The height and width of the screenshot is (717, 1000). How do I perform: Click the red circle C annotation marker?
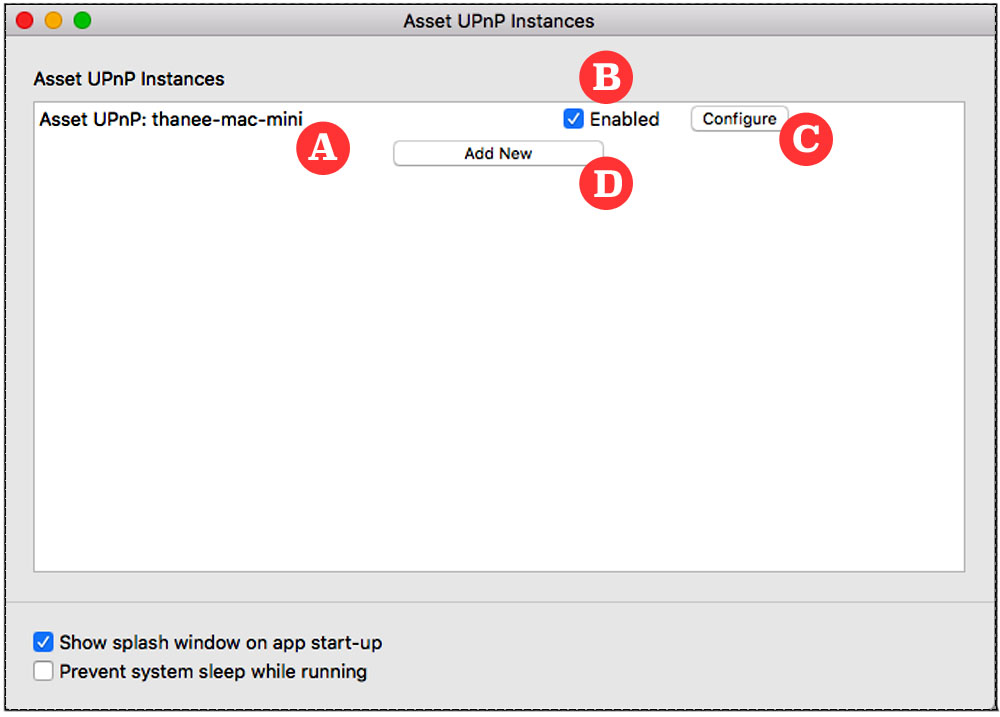coord(806,140)
